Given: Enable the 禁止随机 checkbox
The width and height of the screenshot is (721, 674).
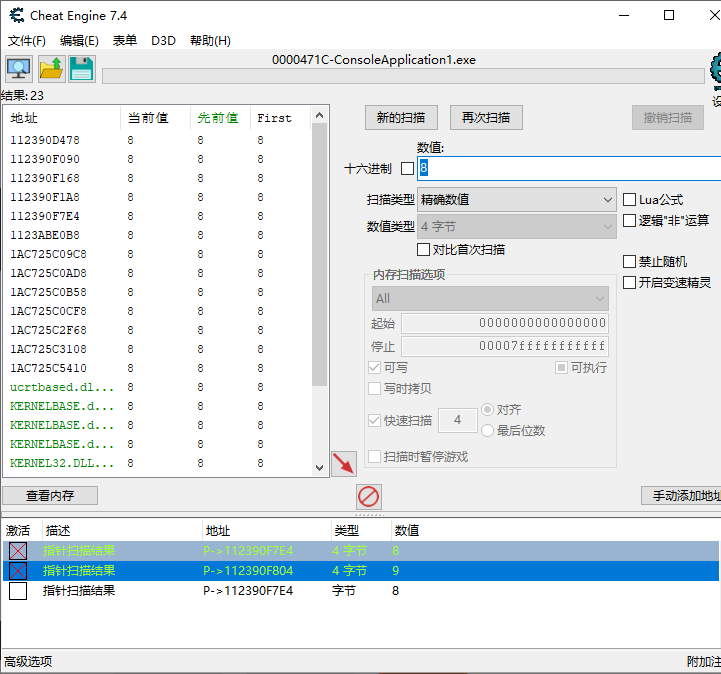Looking at the screenshot, I should tap(629, 262).
